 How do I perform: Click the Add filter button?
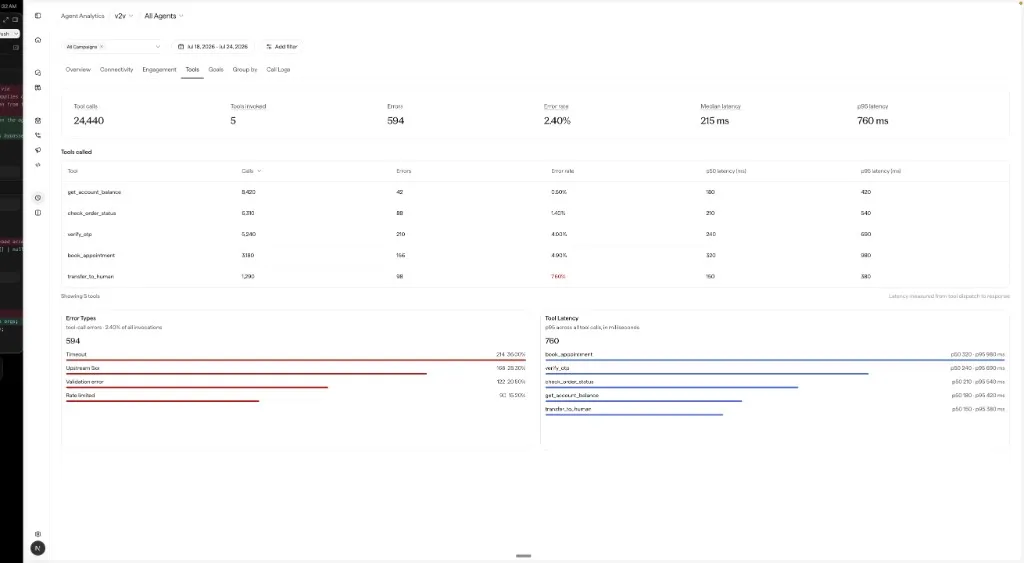click(x=281, y=47)
